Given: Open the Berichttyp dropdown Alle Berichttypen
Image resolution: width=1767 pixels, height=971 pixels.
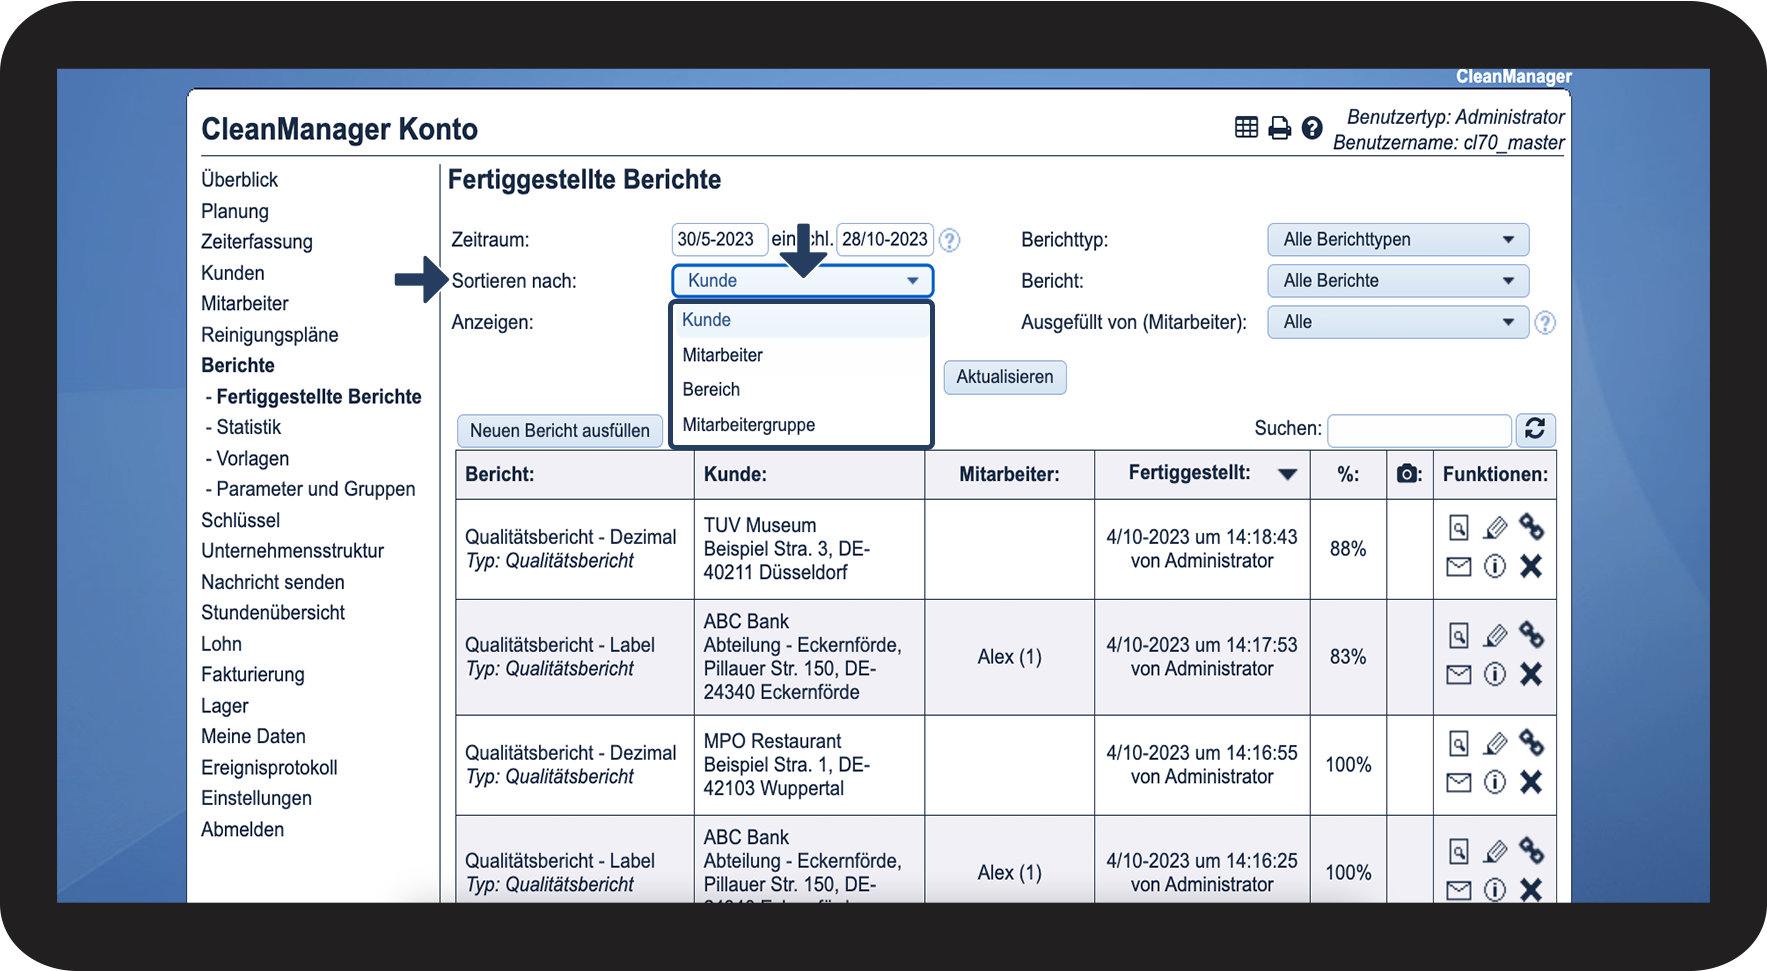Looking at the screenshot, I should 1398,240.
